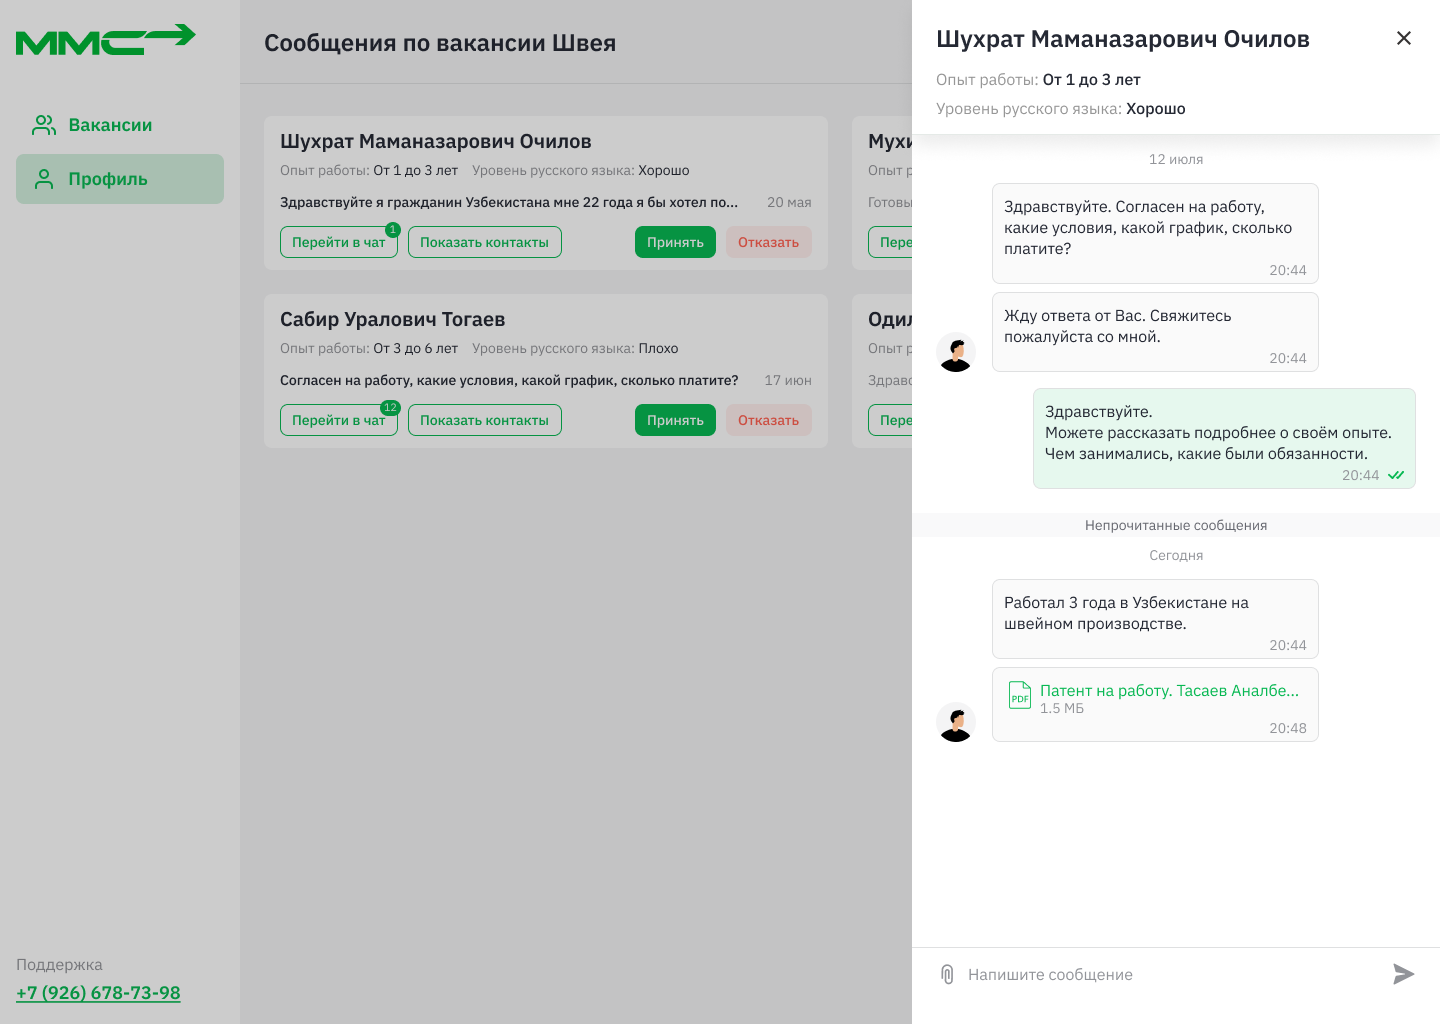Image resolution: width=1440 pixels, height=1024 pixels.
Task: Show contacts for Шухрат Маманазарович Очилов
Action: coord(484,242)
